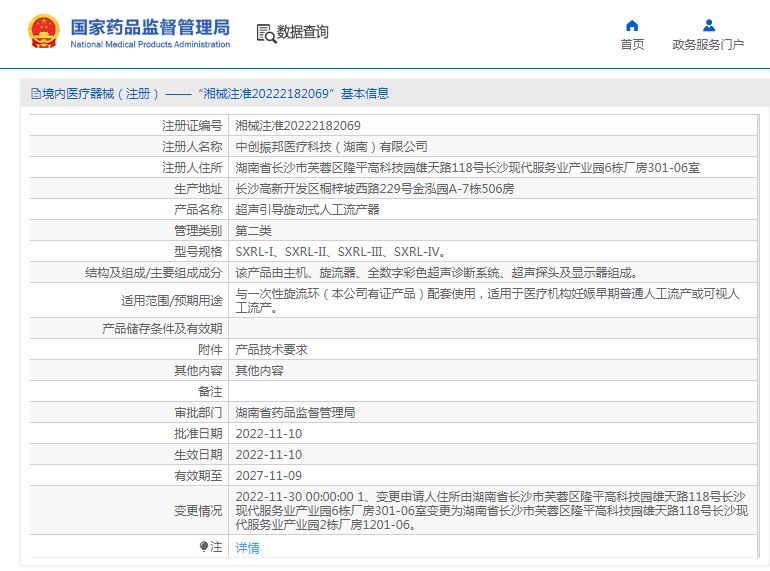Click the 其他内容 row label
Image resolution: width=770 pixels, height=571 pixels.
pyautogui.click(x=198, y=371)
